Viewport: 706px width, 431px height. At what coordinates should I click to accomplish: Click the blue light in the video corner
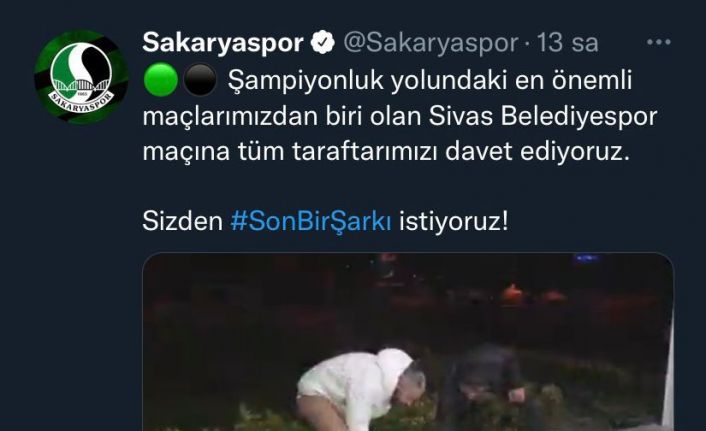click(587, 259)
